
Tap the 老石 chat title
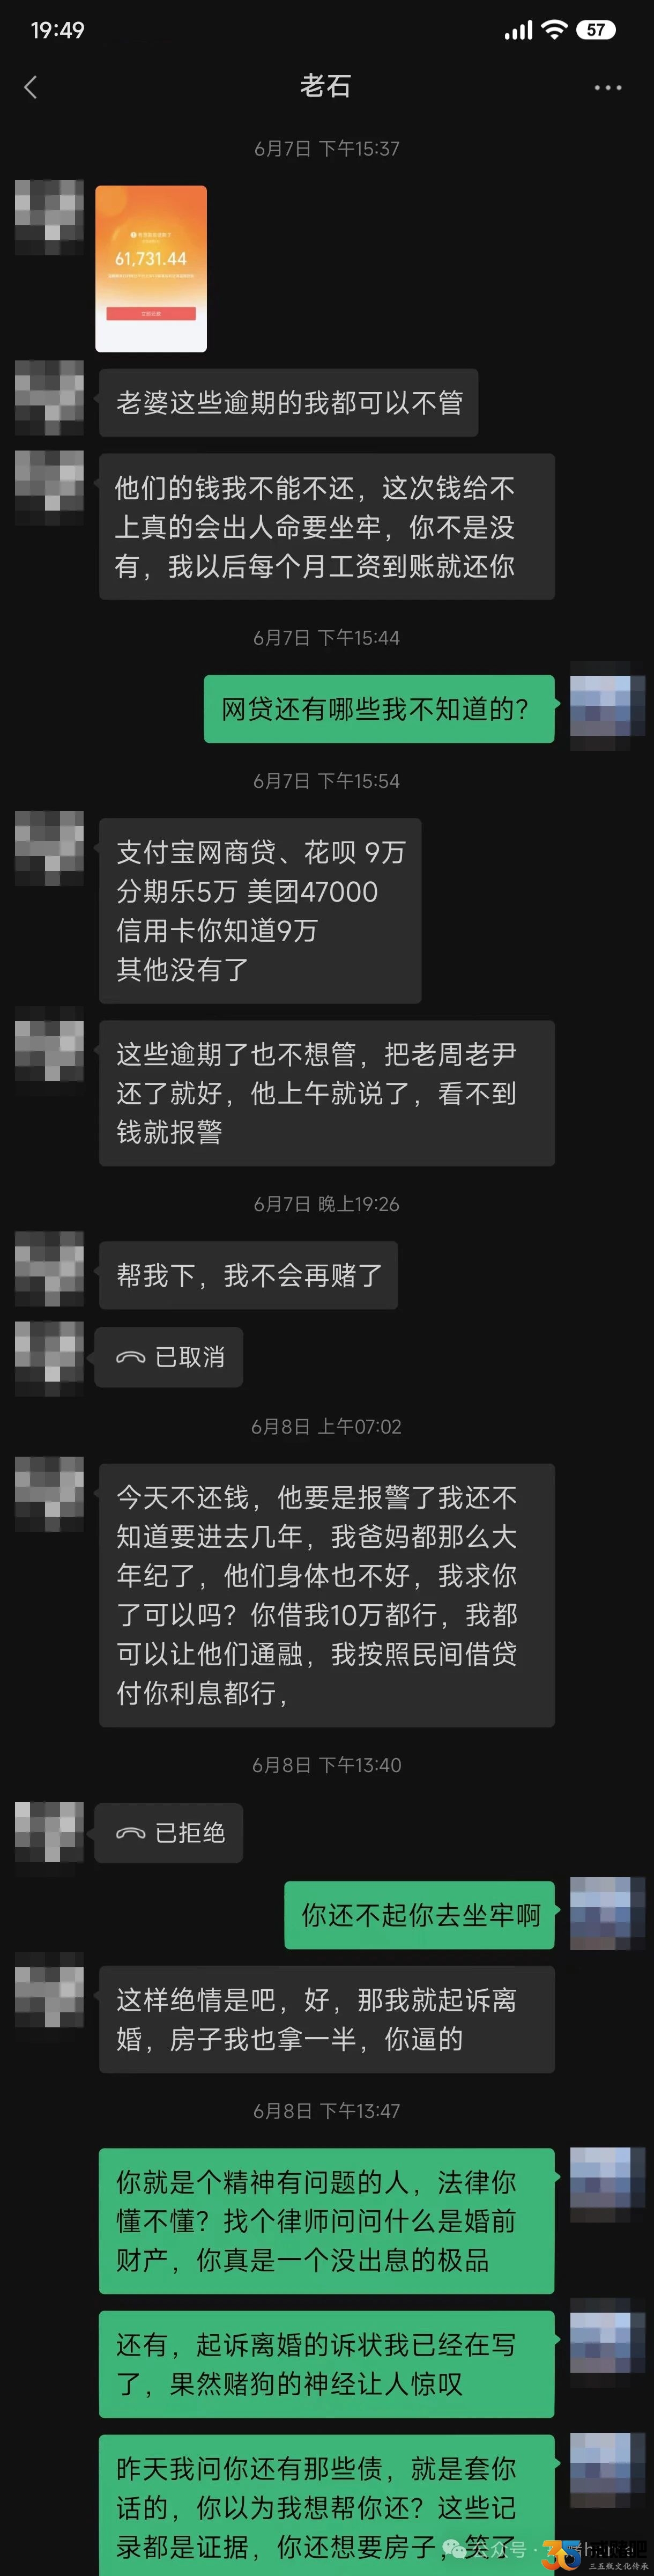pos(326,86)
